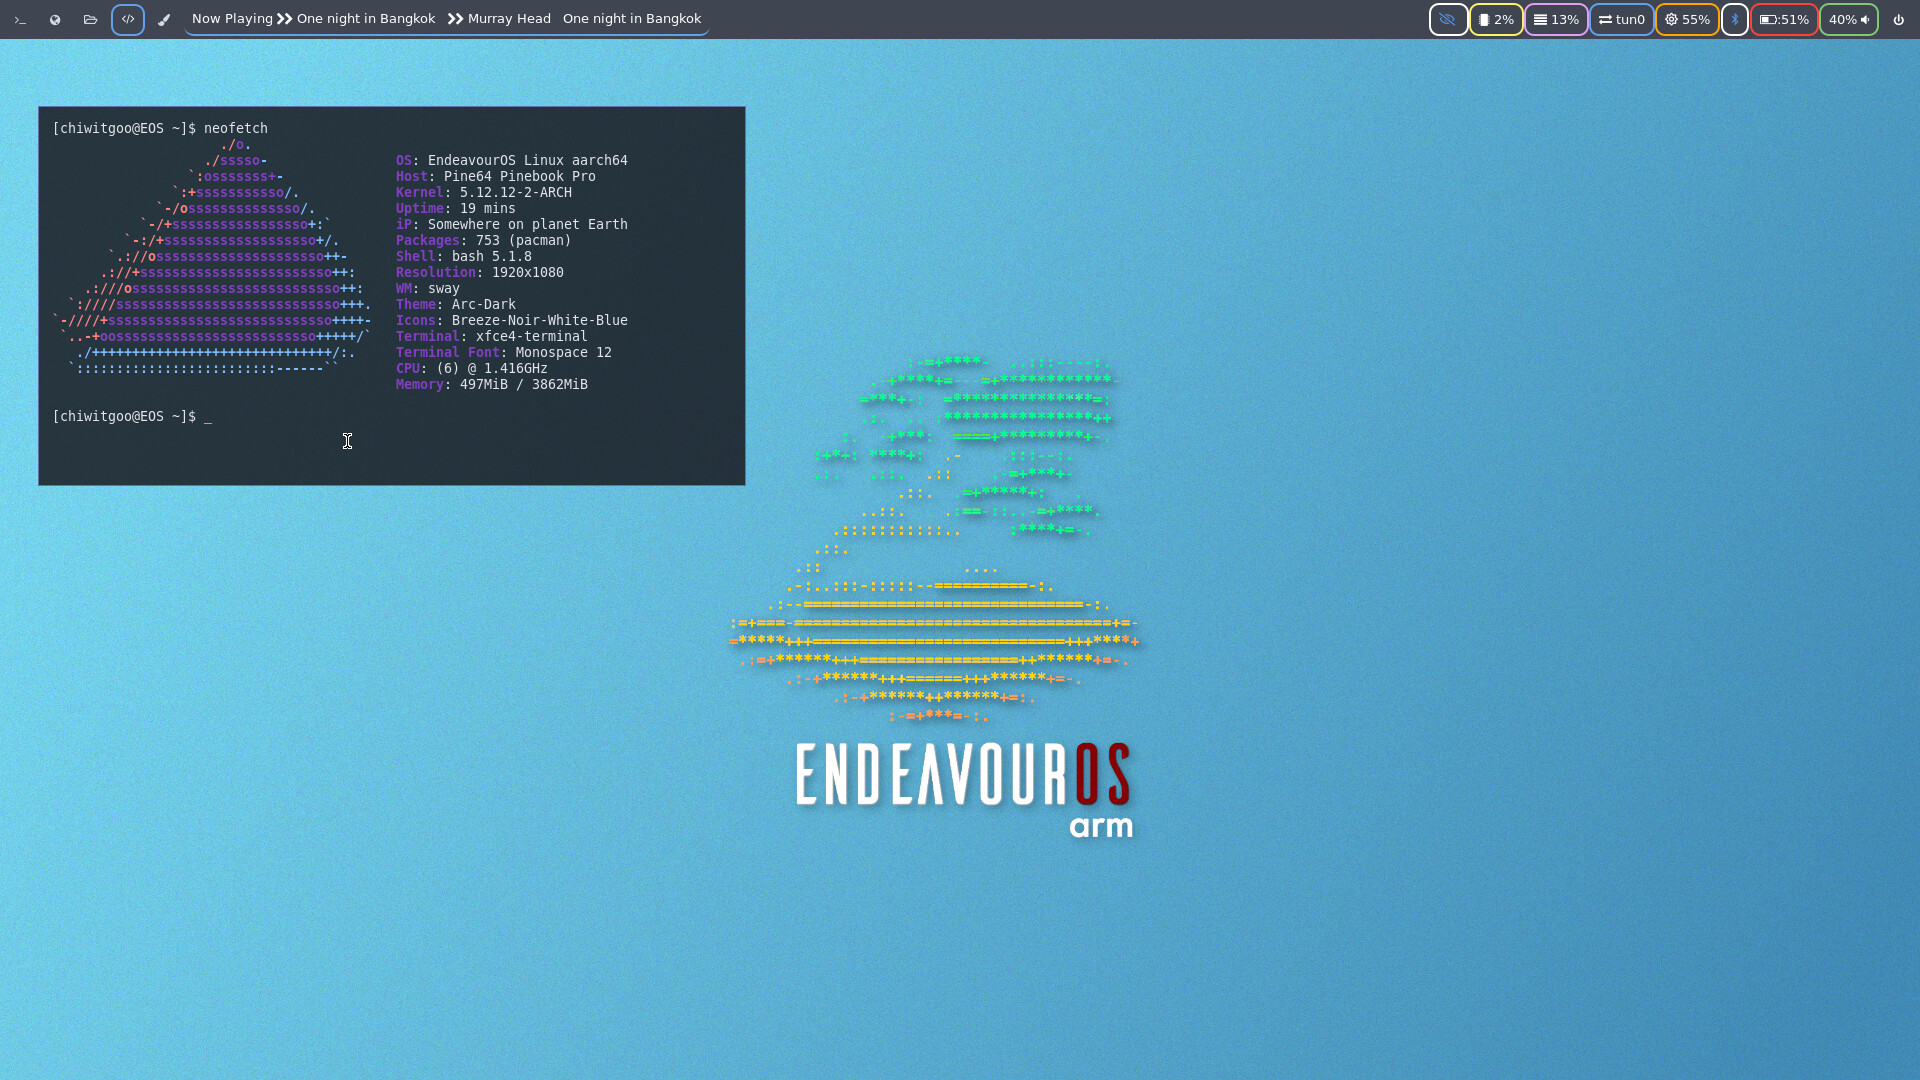
Task: Click the Packages: 753 (pacman) line
Action: point(484,240)
